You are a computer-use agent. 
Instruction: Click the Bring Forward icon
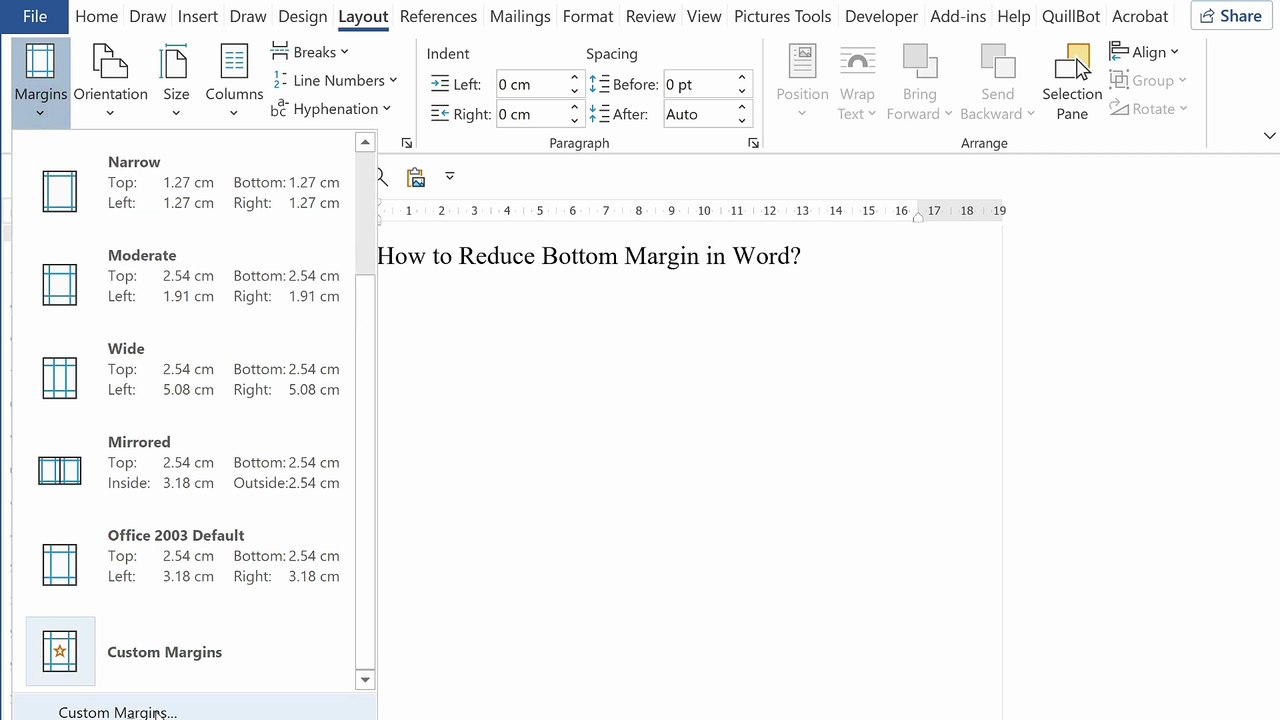919,62
